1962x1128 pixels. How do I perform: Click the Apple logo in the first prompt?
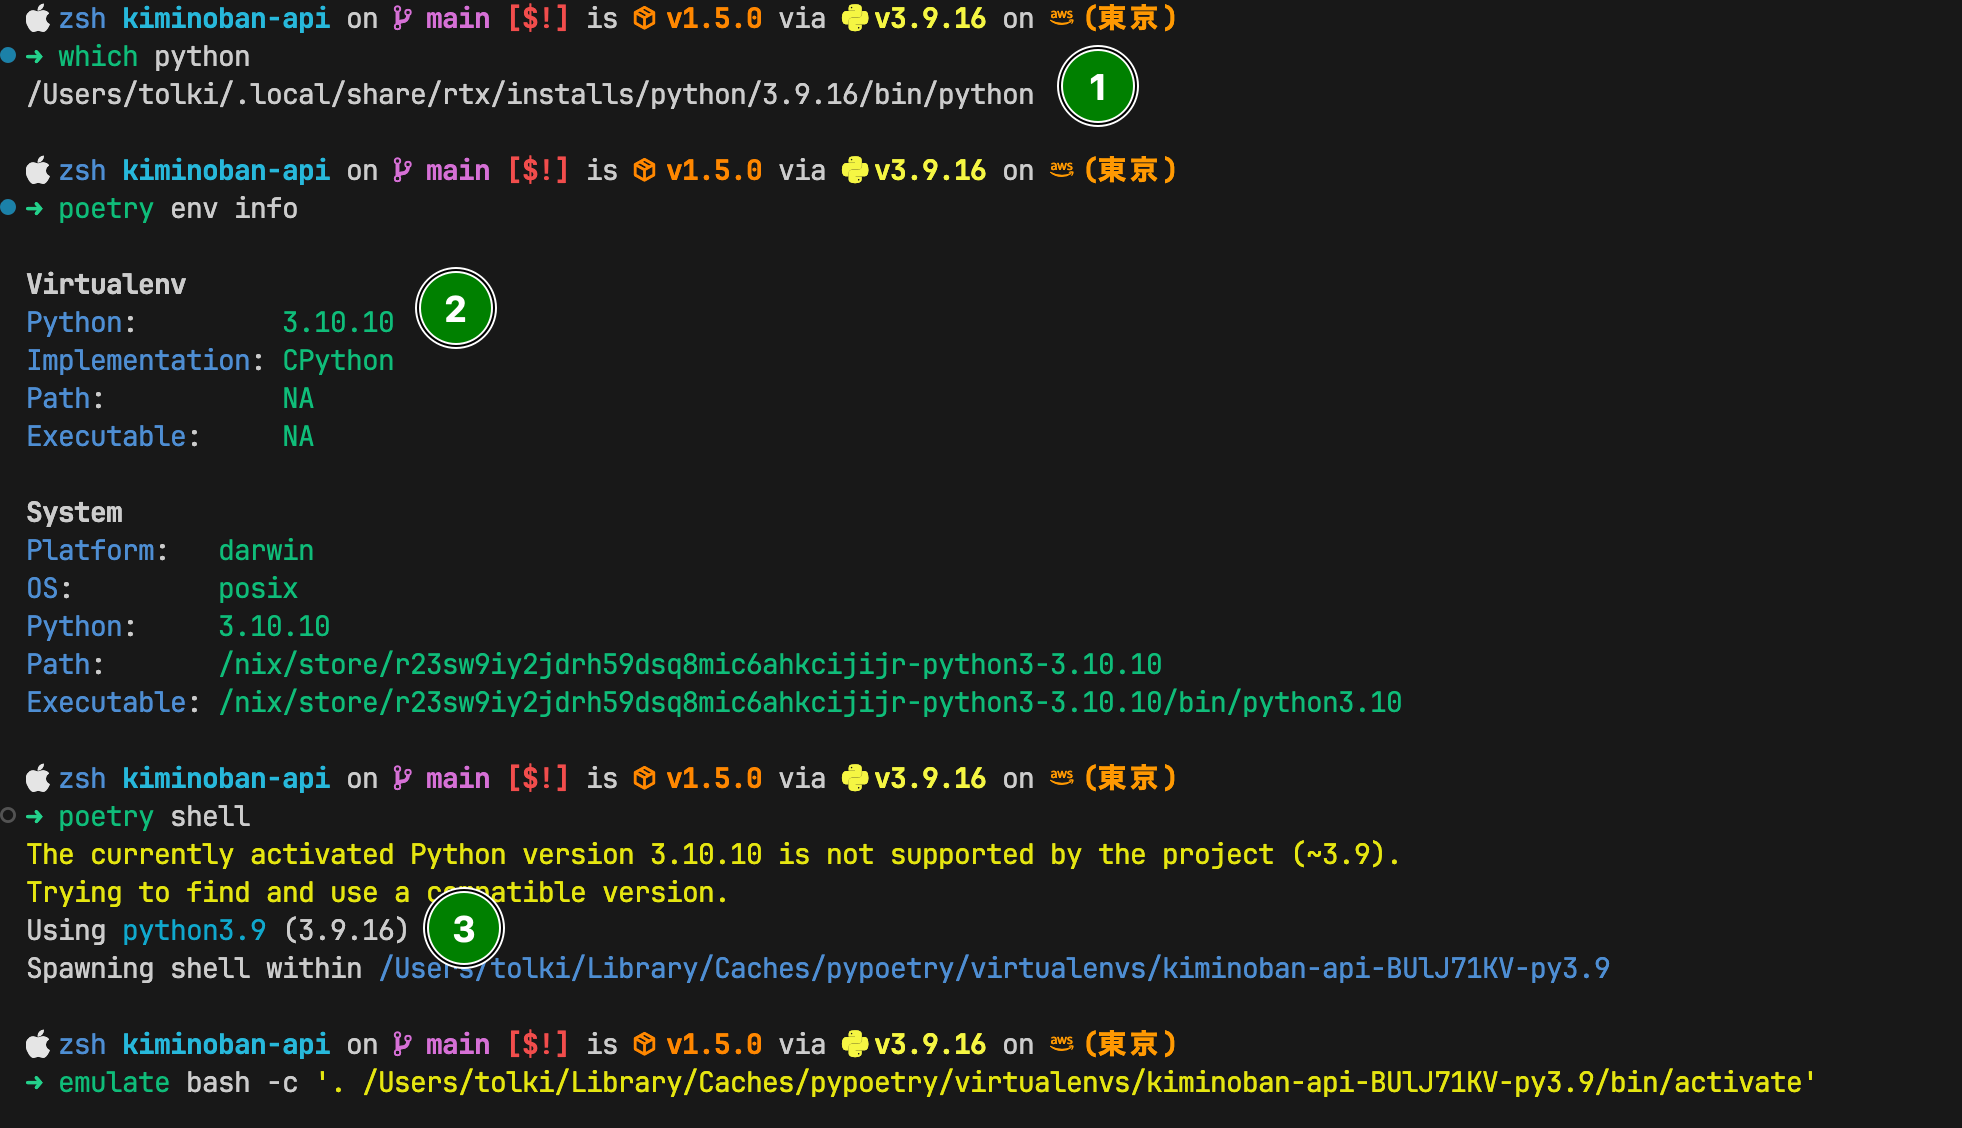pyautogui.click(x=36, y=18)
